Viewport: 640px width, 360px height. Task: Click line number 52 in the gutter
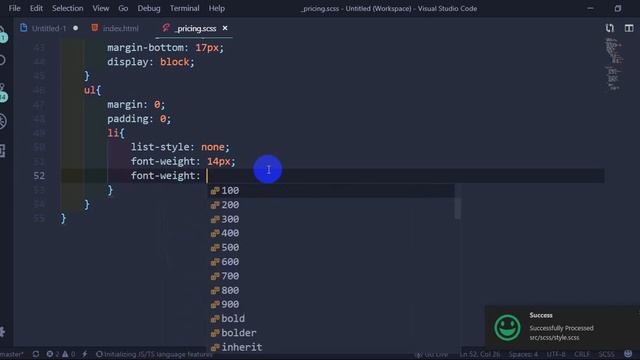point(39,176)
